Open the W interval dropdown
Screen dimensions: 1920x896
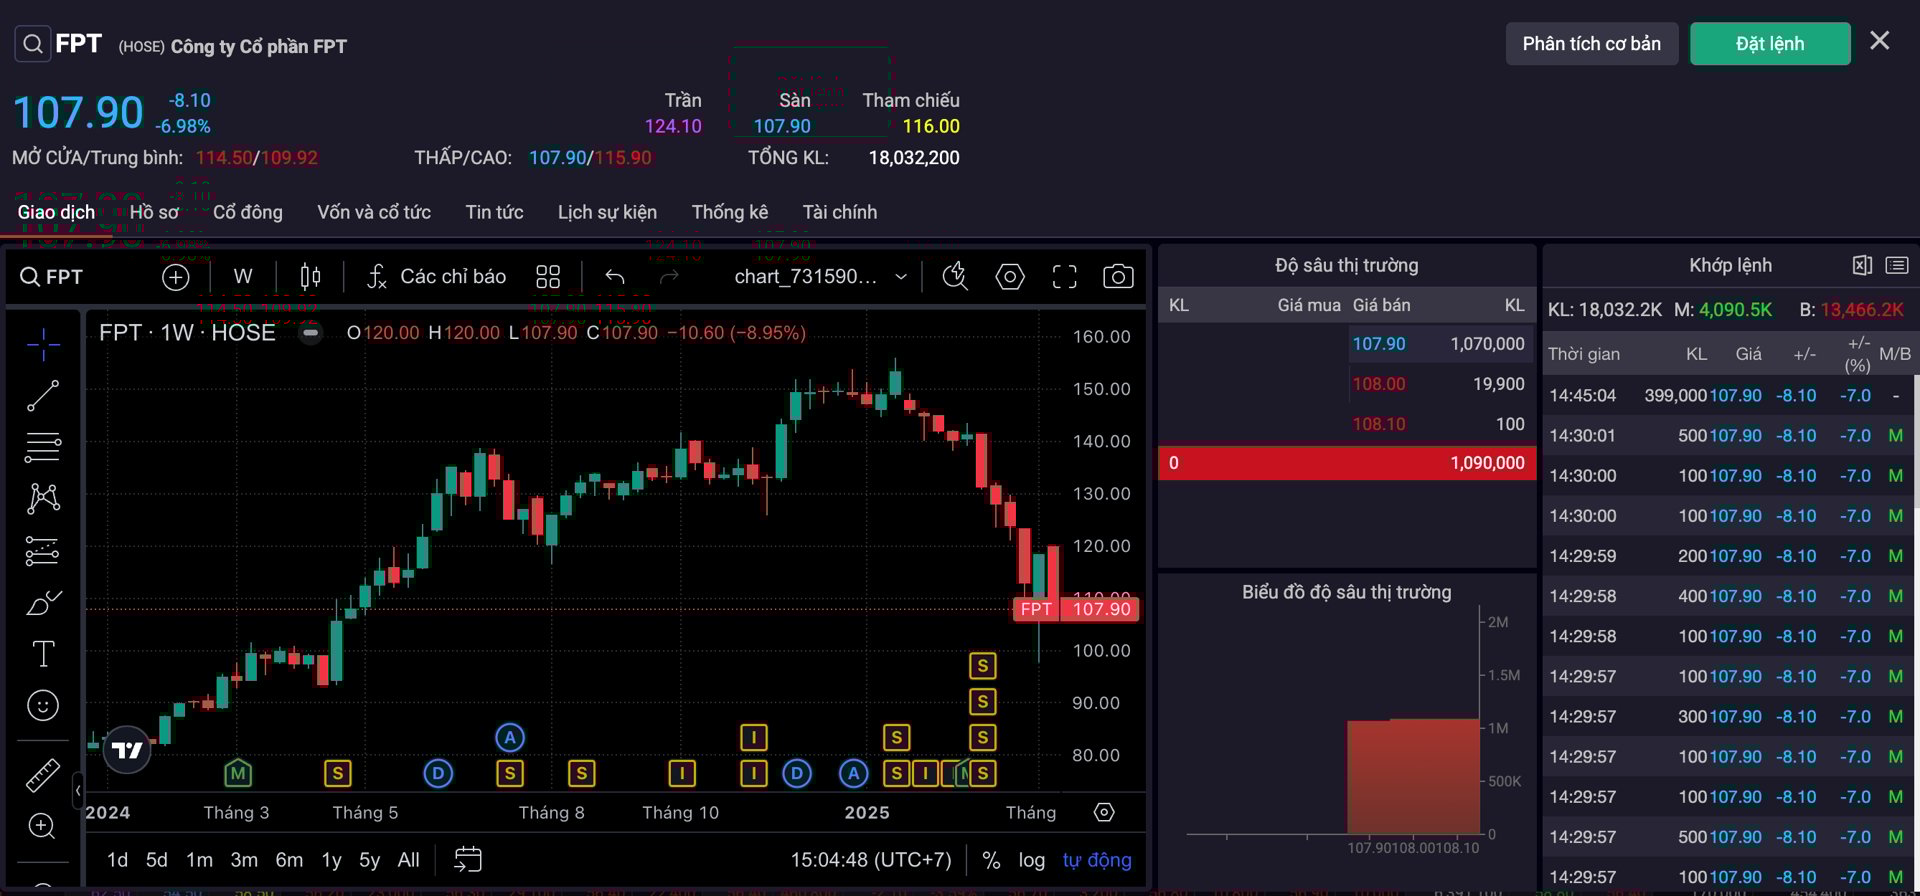[243, 277]
